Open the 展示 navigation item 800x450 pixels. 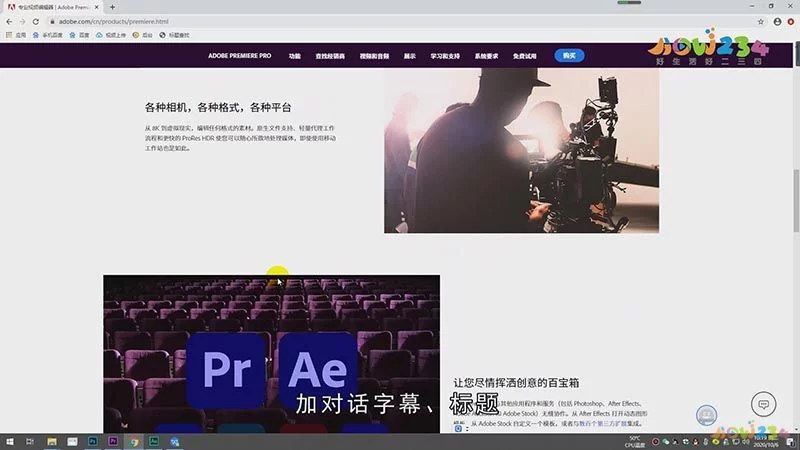pos(410,56)
